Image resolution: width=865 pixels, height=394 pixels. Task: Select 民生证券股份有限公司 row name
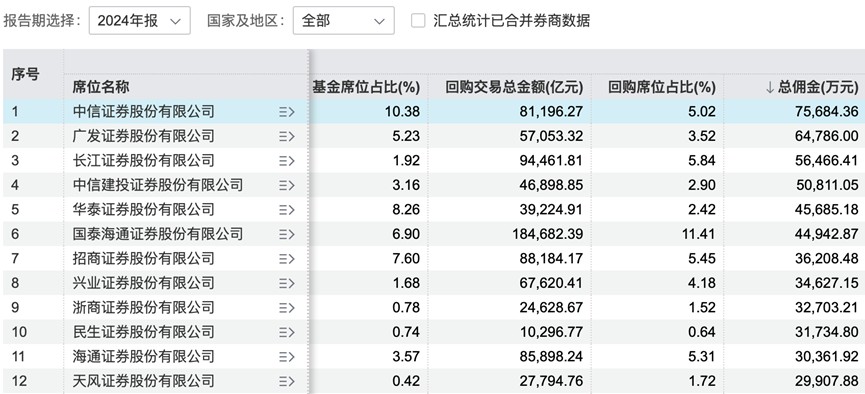coord(143,332)
